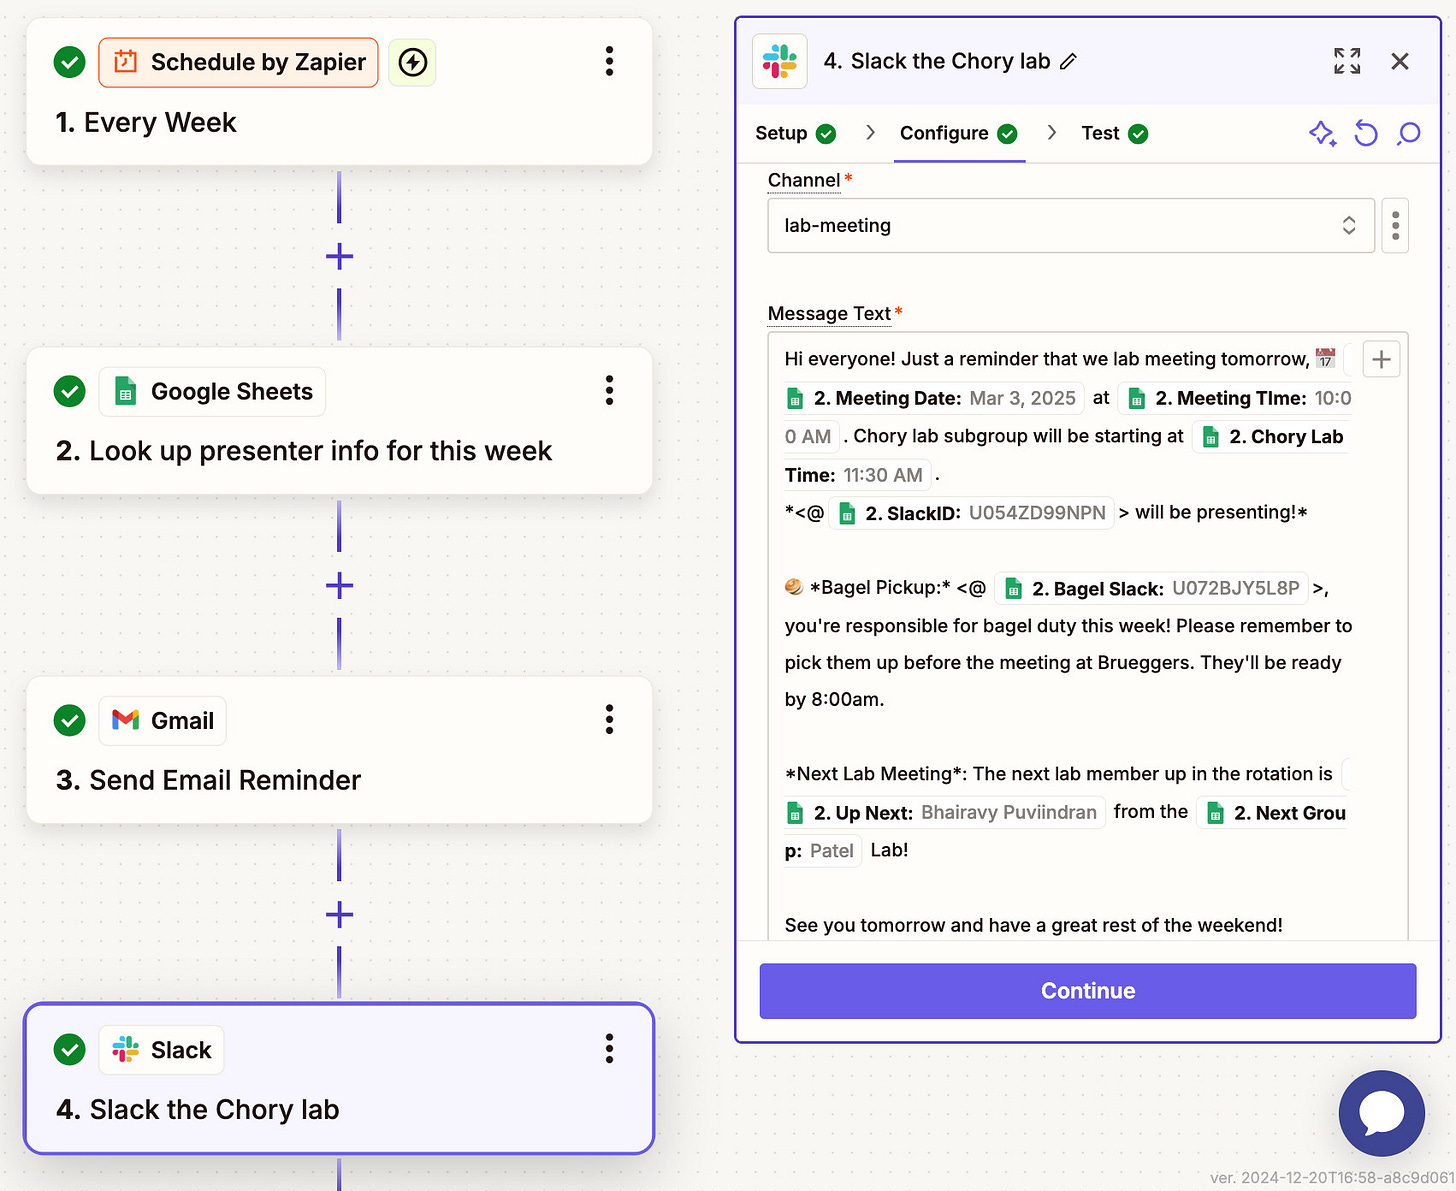Screen dimensions: 1456x1191
Task: Click the chevron between Configure and Test
Action: (1051, 132)
